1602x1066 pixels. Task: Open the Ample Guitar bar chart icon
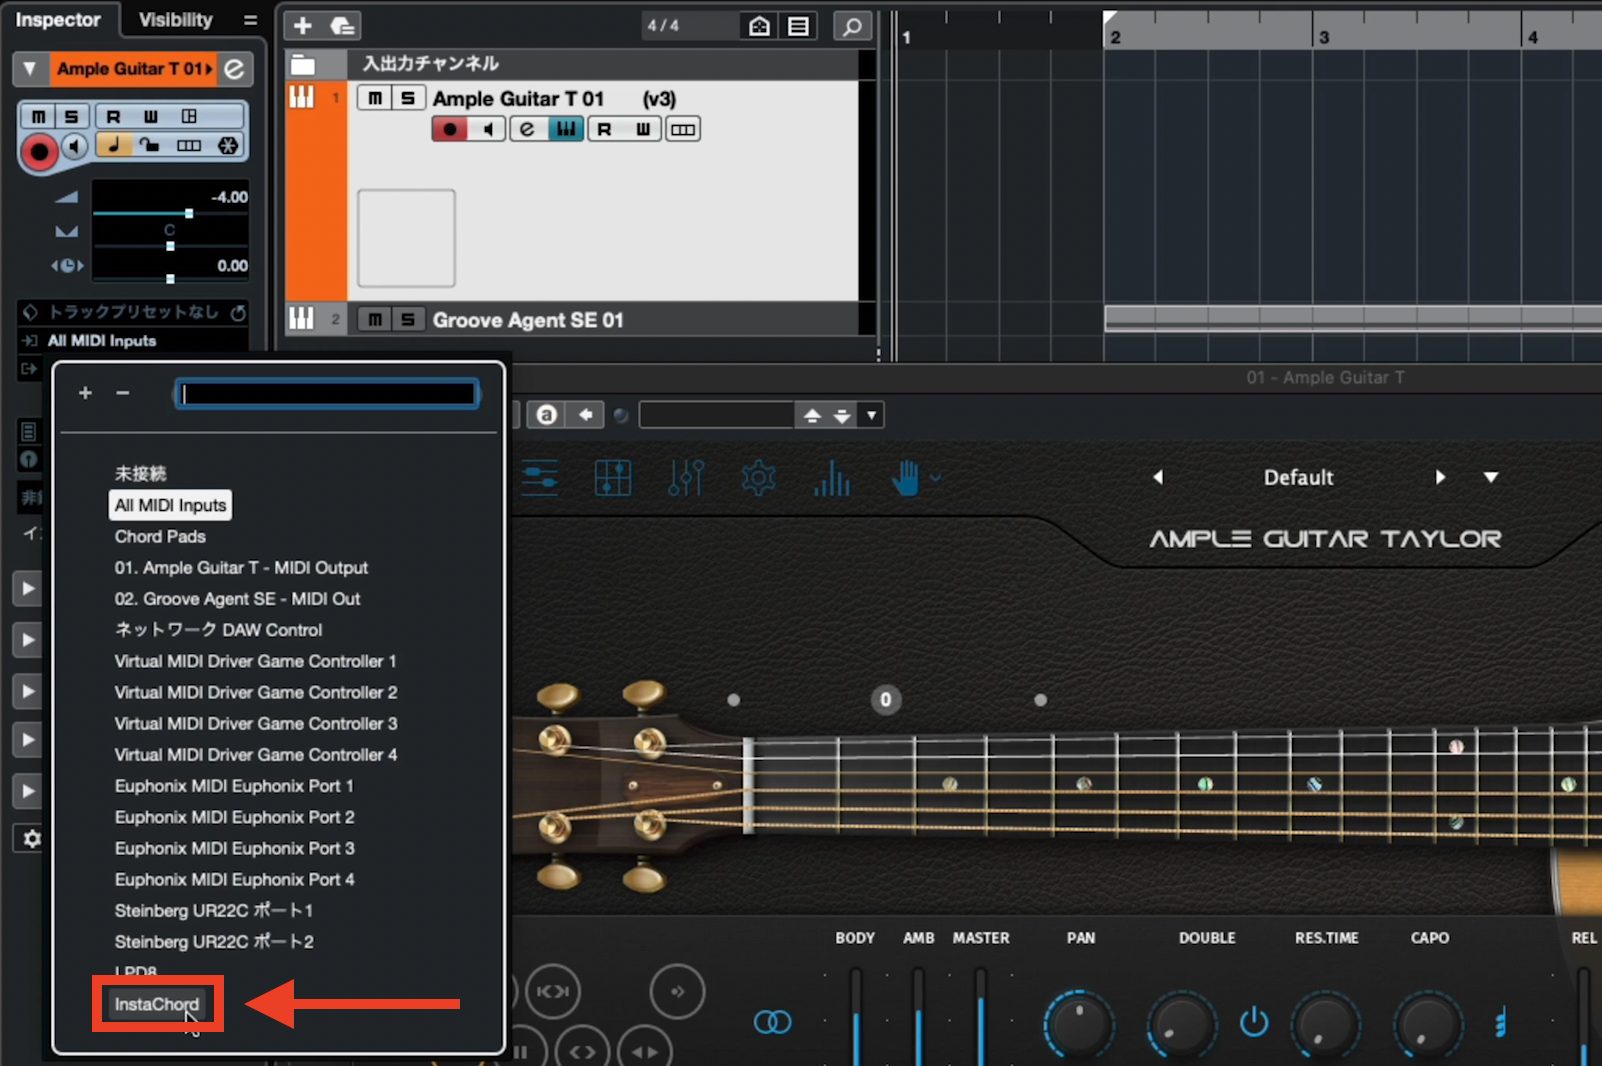tap(832, 478)
